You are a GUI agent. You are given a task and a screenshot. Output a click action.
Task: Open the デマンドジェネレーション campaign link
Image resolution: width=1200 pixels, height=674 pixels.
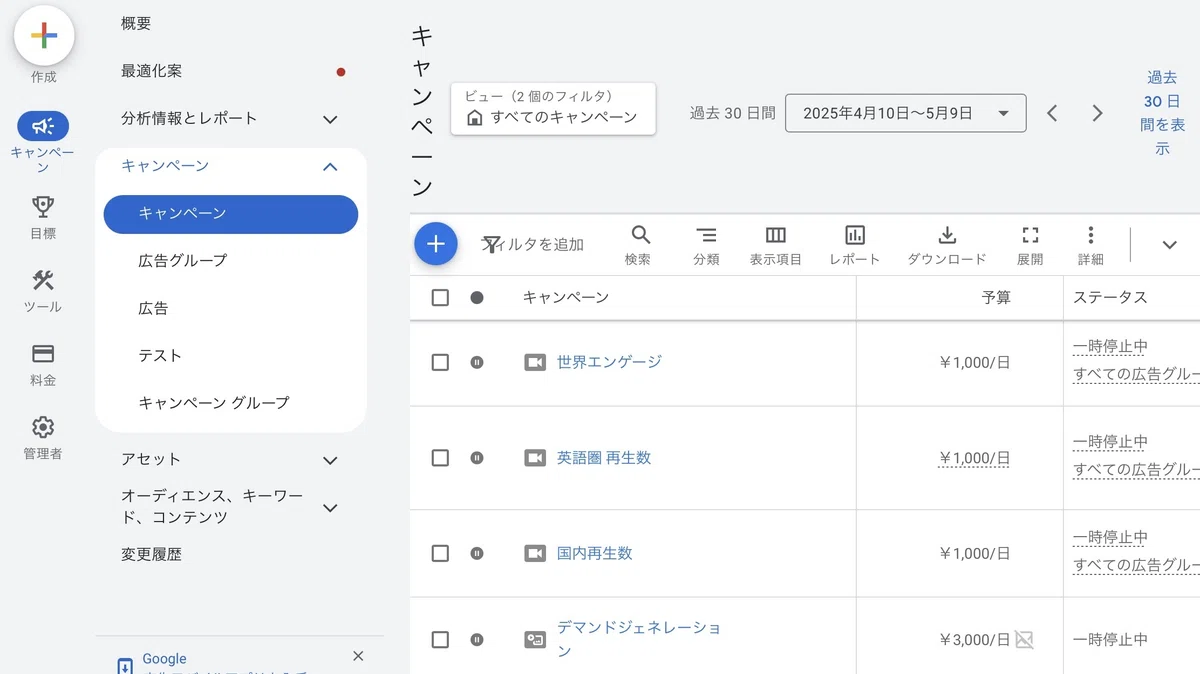pyautogui.click(x=639, y=639)
